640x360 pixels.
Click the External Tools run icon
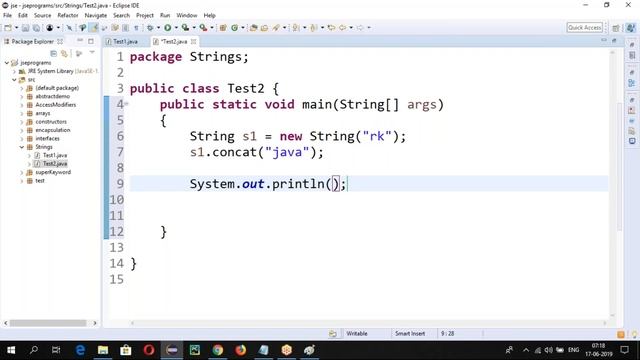[x=204, y=28]
